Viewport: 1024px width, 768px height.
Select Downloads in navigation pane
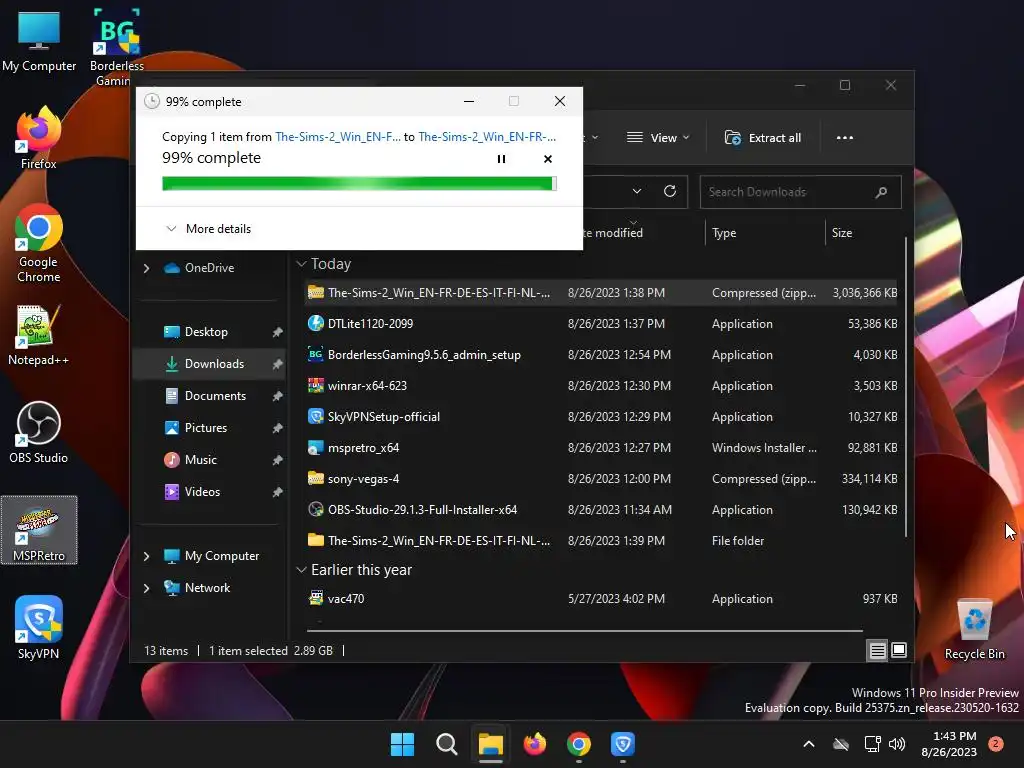click(210, 364)
